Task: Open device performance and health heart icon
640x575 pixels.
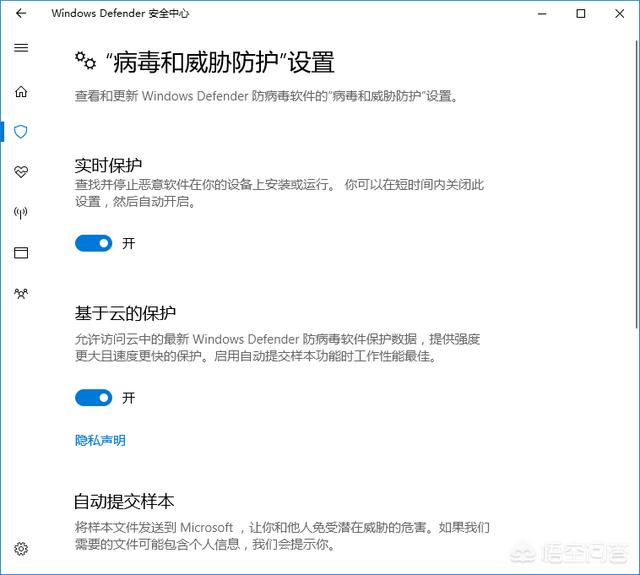Action: tap(21, 172)
